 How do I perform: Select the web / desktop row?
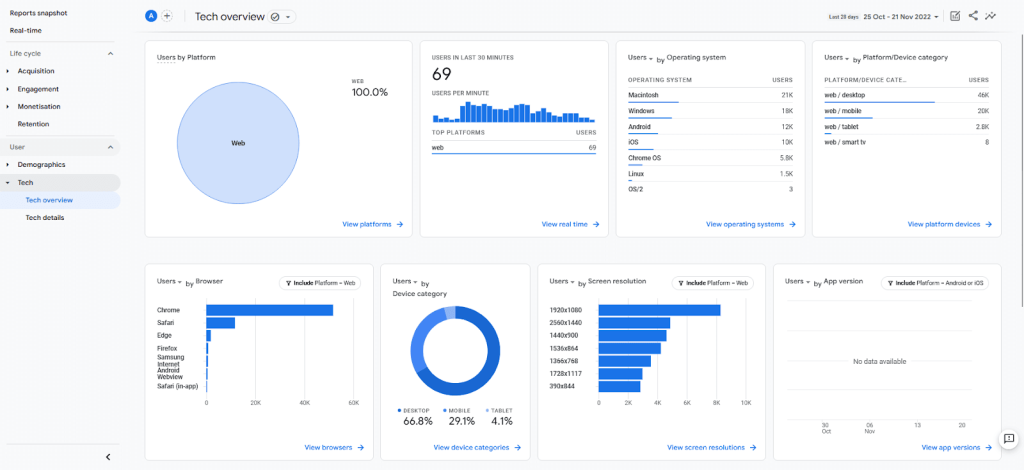click(906, 95)
